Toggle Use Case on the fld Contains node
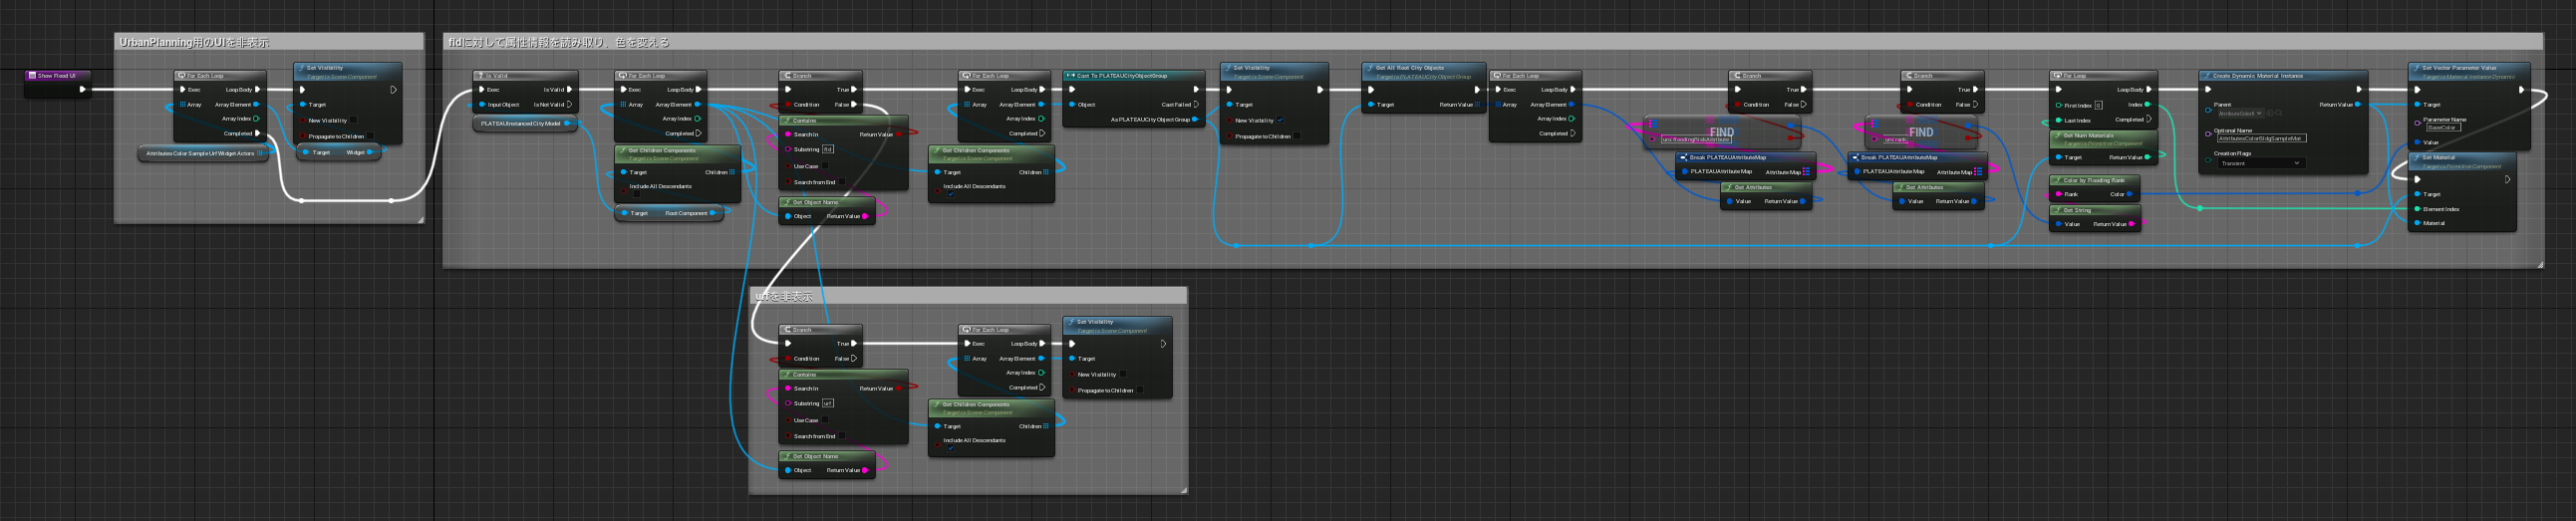 point(826,166)
